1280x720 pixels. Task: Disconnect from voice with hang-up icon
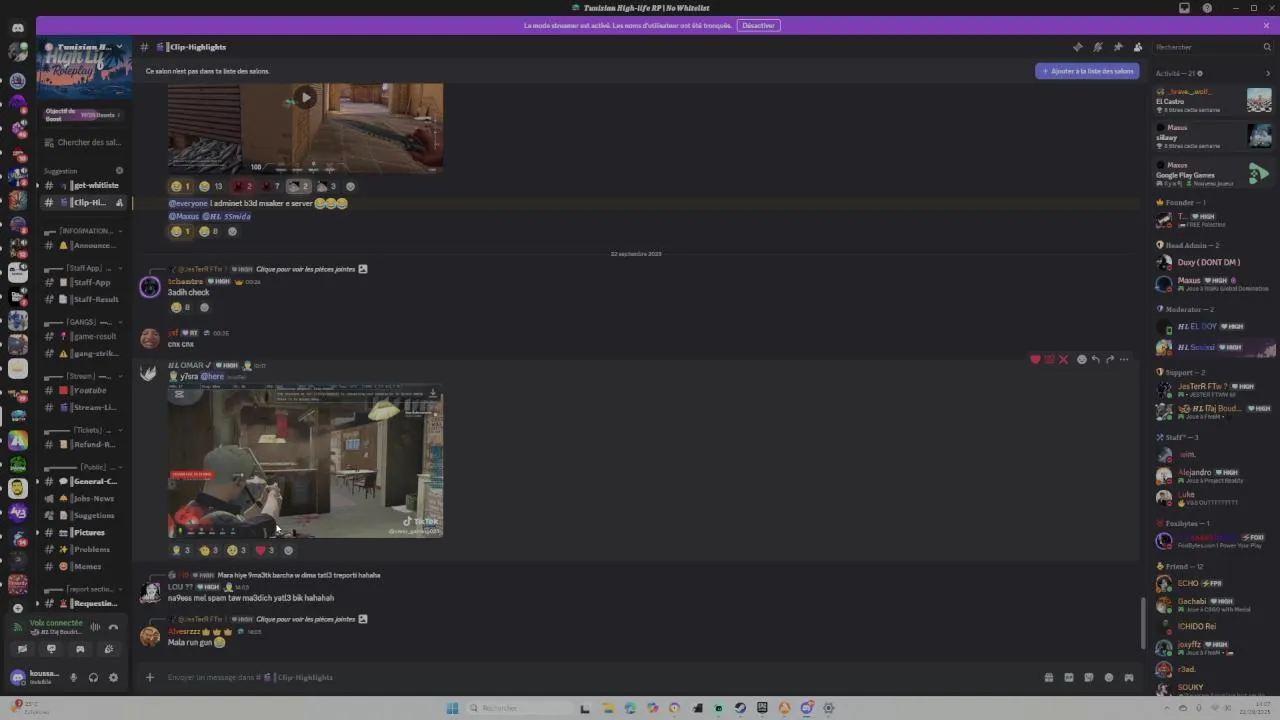pos(113,627)
